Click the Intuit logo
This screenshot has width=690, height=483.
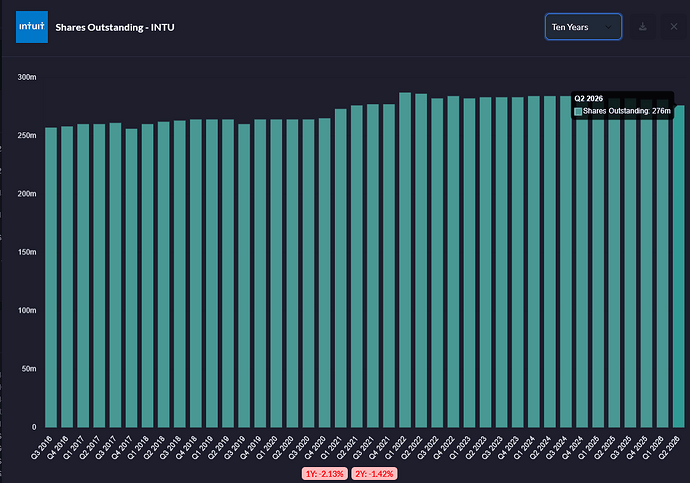coord(32,27)
